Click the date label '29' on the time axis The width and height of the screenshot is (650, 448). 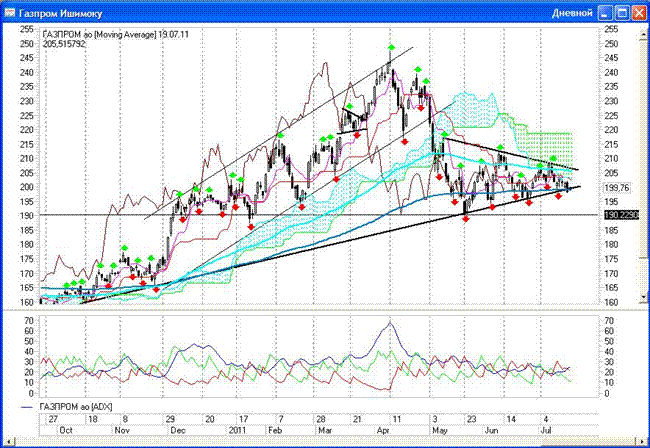click(x=170, y=419)
